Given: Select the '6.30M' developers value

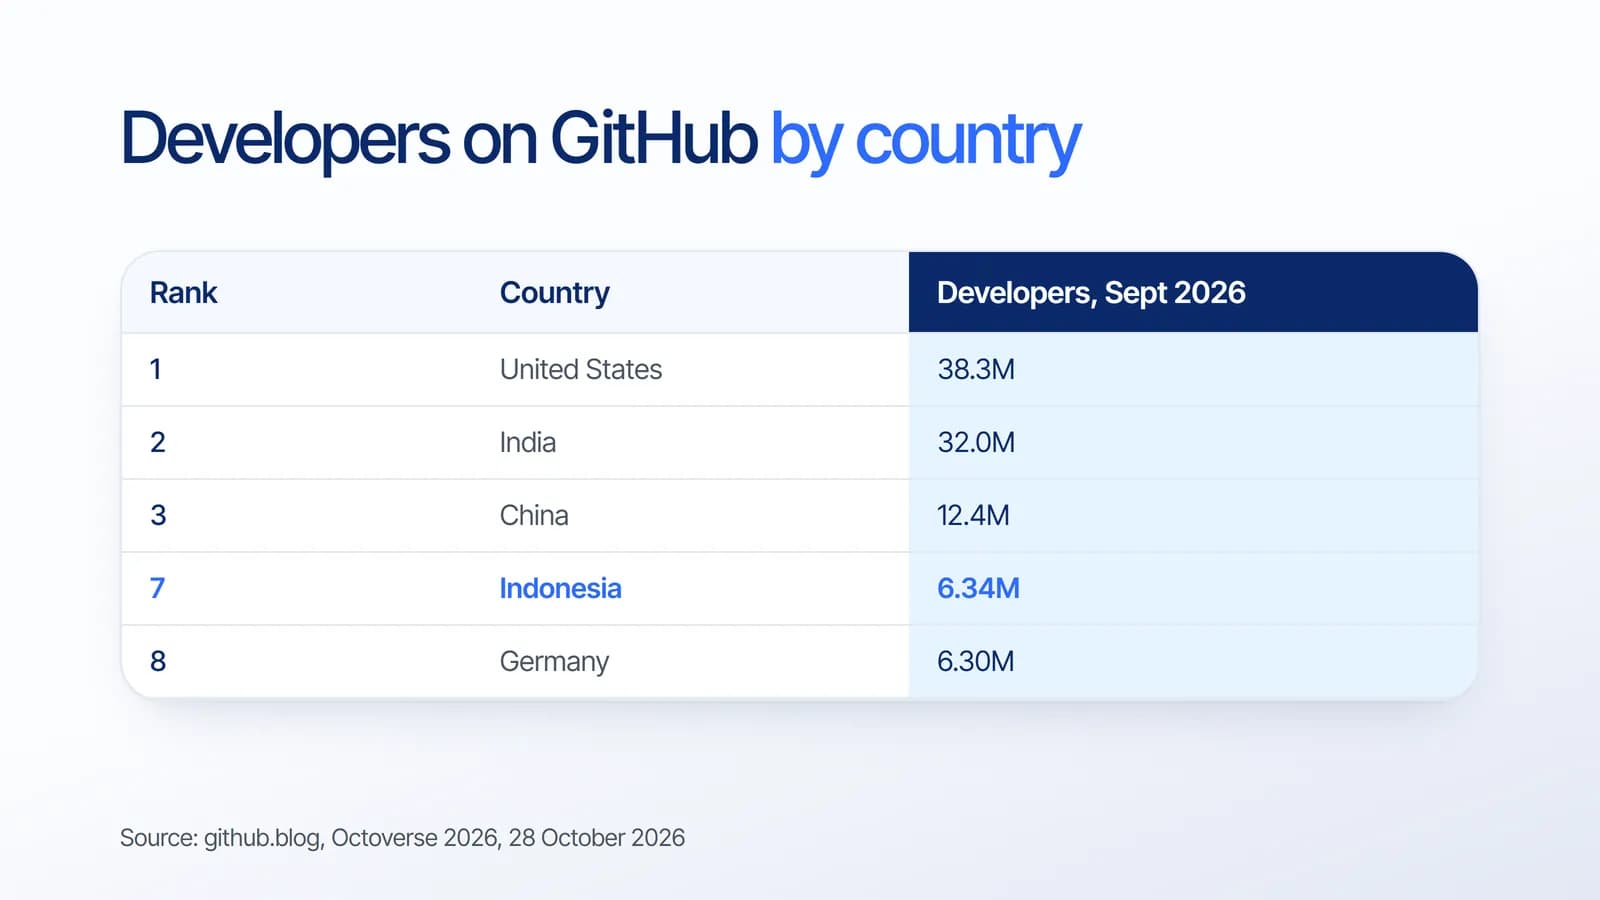Looking at the screenshot, I should (x=975, y=662).
